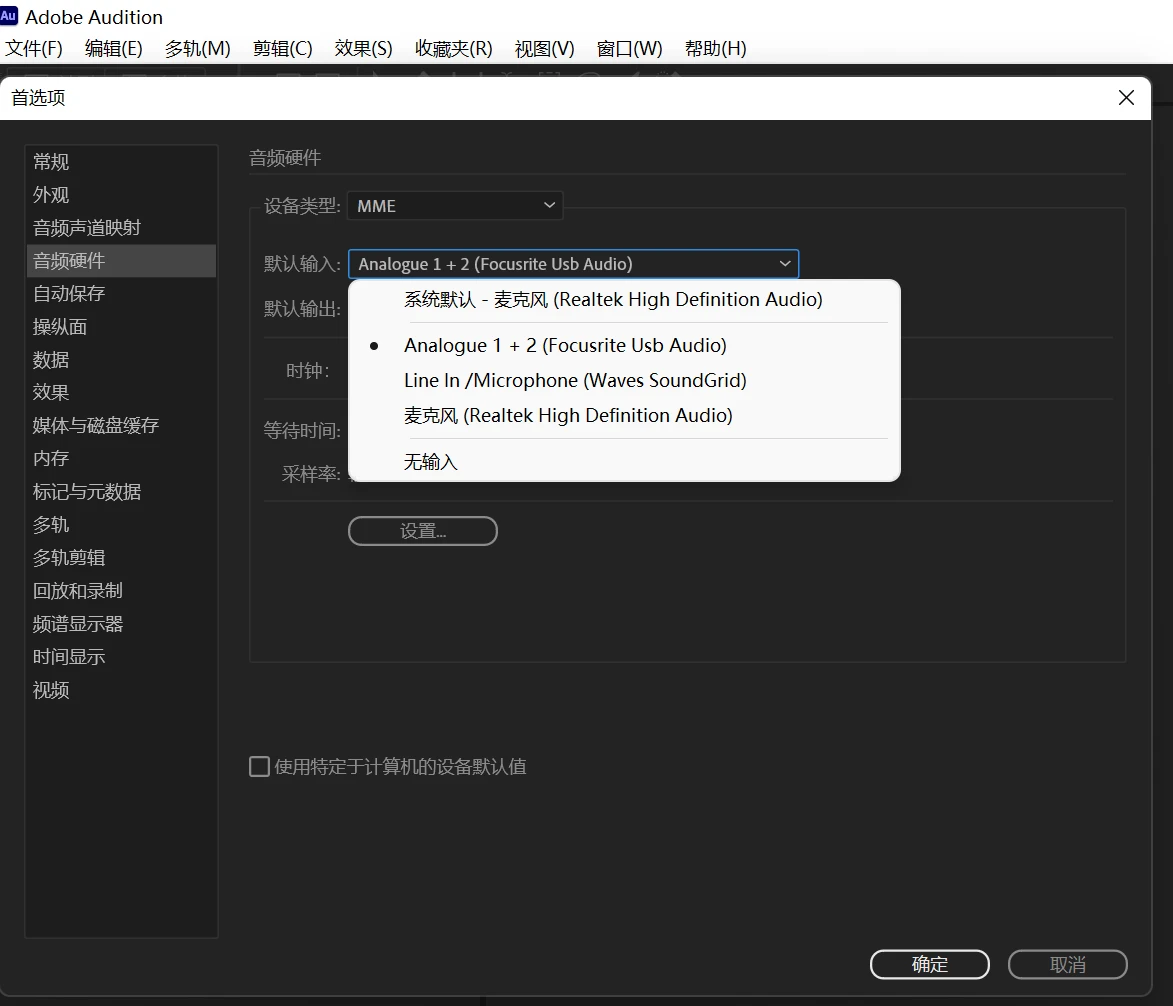This screenshot has width=1173, height=1006.
Task: Open the 帮助(H) menu
Action: click(x=716, y=49)
